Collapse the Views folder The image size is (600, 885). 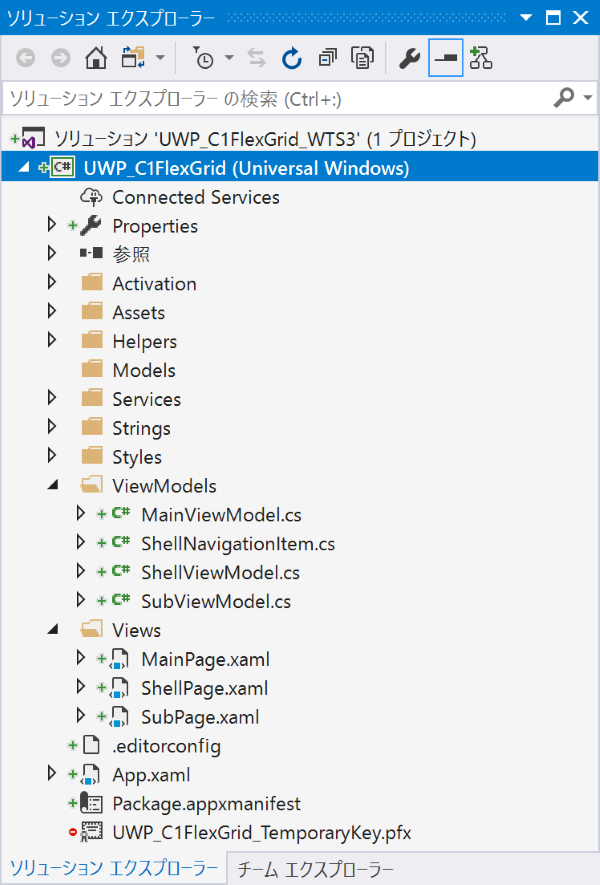(52, 629)
